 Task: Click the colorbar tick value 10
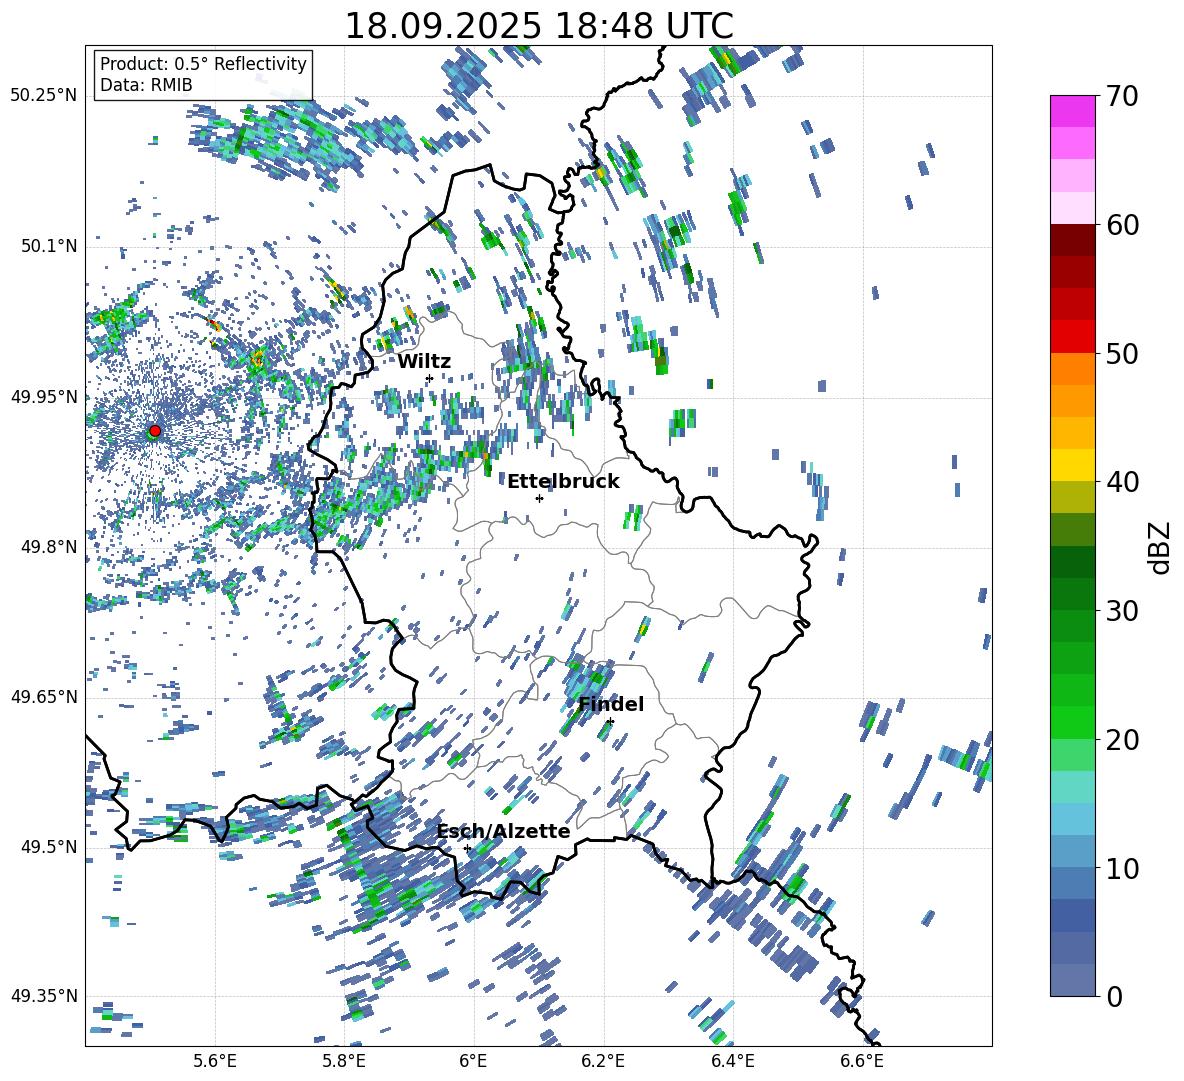1122,868
